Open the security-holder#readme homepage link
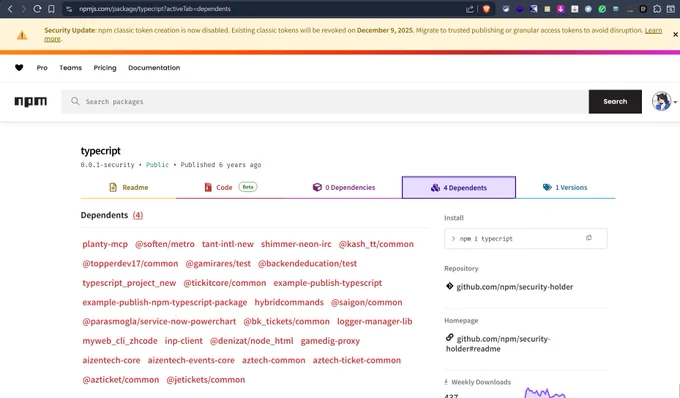 coord(498,343)
